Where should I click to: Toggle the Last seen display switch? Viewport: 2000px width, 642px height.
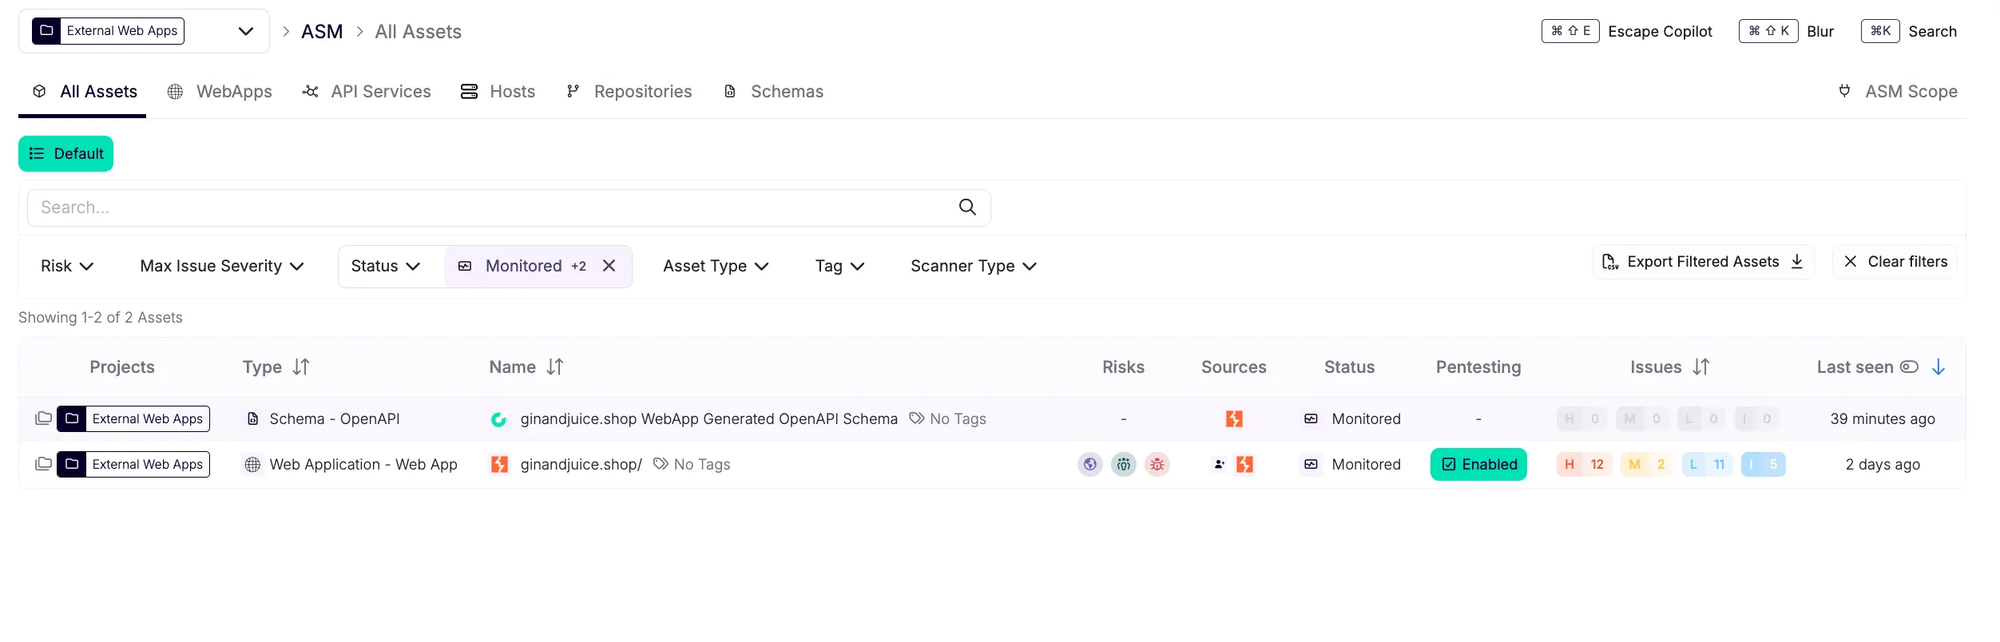coord(1909,367)
